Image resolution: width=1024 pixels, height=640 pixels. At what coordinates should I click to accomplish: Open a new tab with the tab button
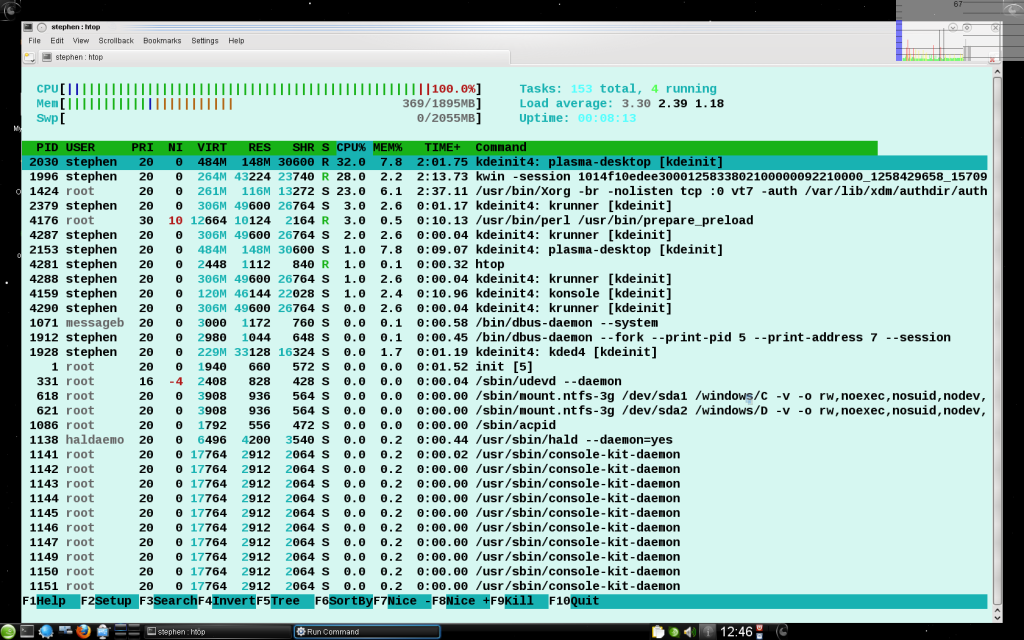29,57
